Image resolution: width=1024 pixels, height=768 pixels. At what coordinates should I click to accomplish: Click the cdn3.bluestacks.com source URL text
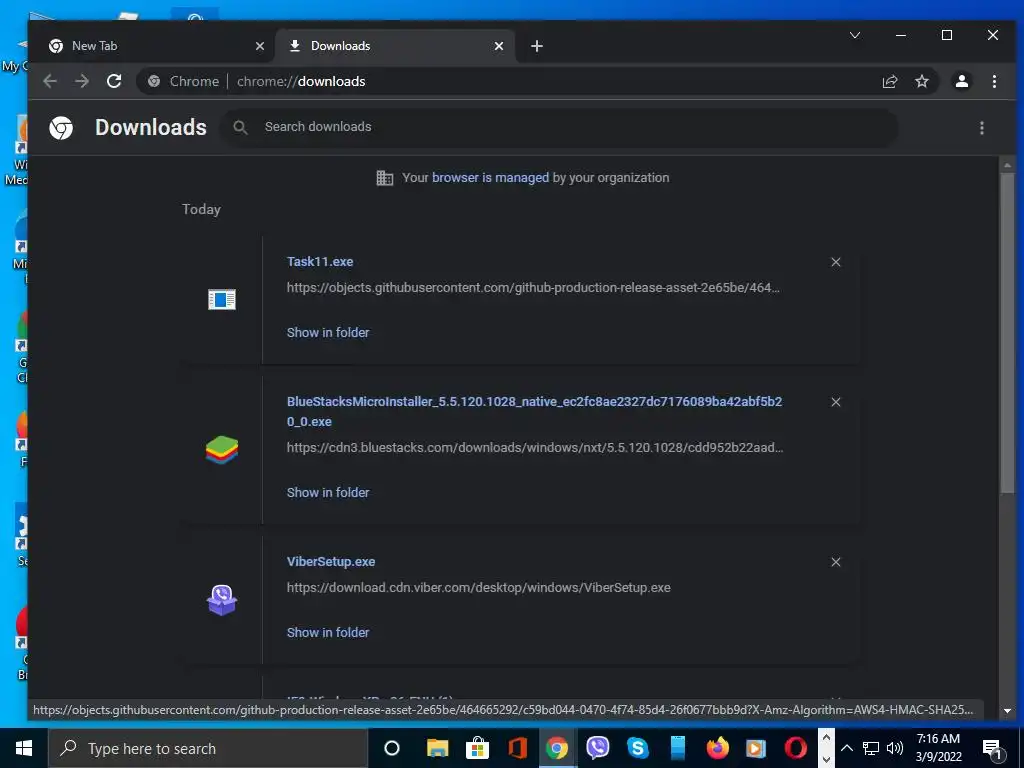(x=535, y=447)
